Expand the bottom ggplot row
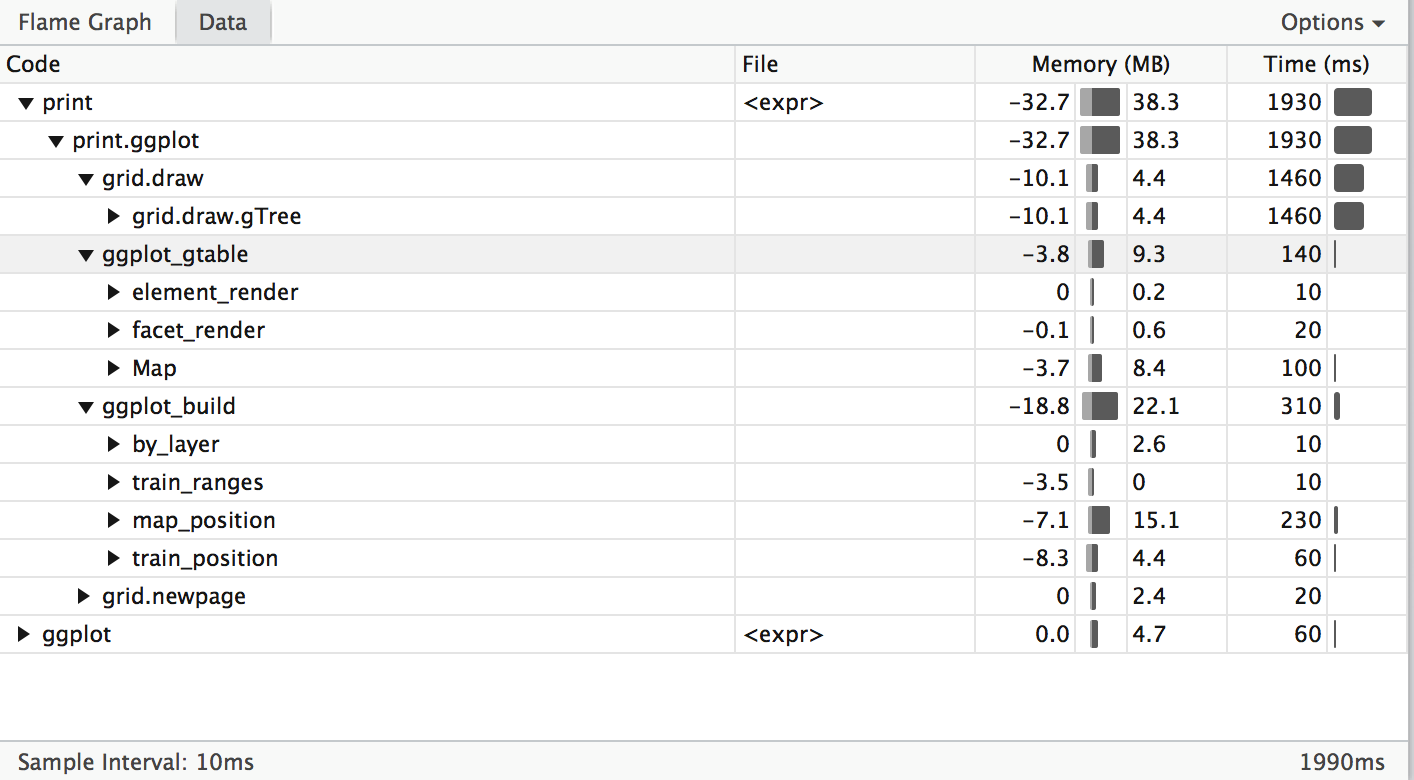The width and height of the screenshot is (1414, 780). click(25, 634)
